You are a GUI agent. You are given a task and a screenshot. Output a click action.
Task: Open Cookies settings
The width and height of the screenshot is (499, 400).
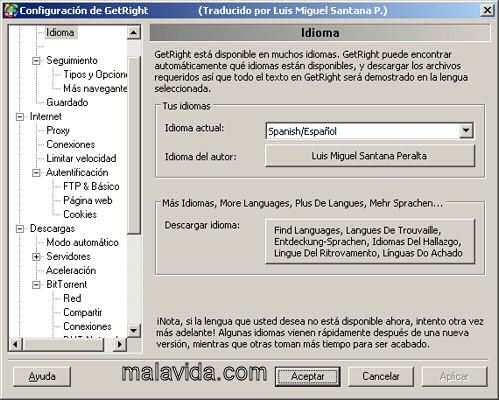[80, 215]
